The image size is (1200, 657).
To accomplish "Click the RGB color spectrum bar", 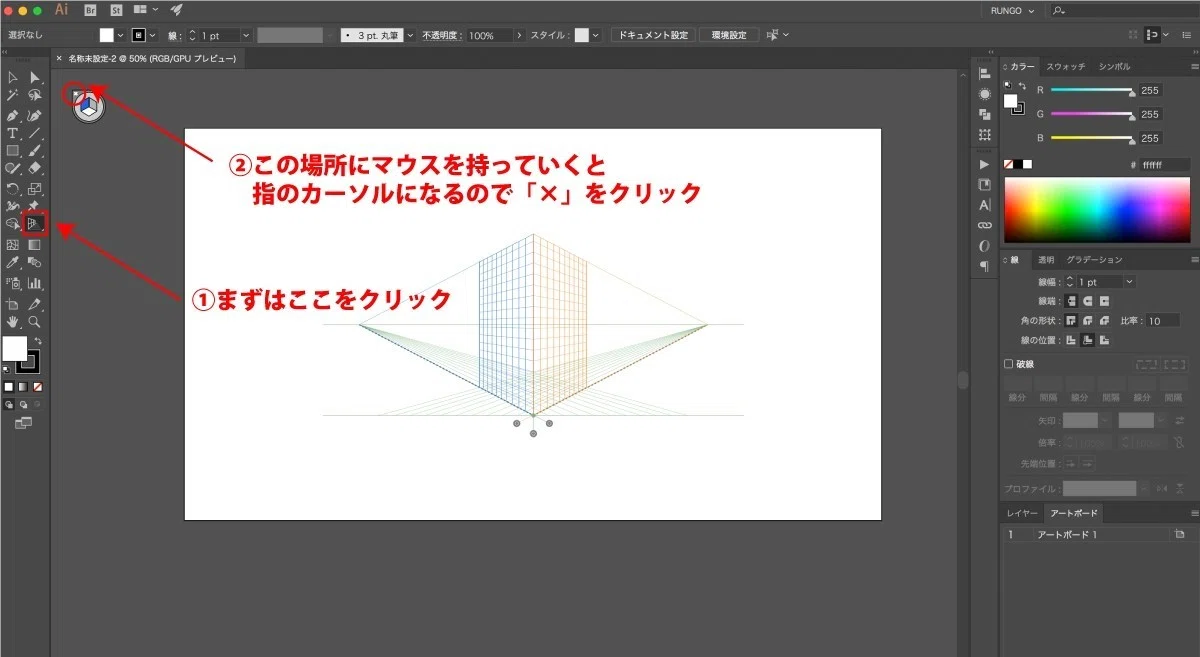I will (1098, 210).
